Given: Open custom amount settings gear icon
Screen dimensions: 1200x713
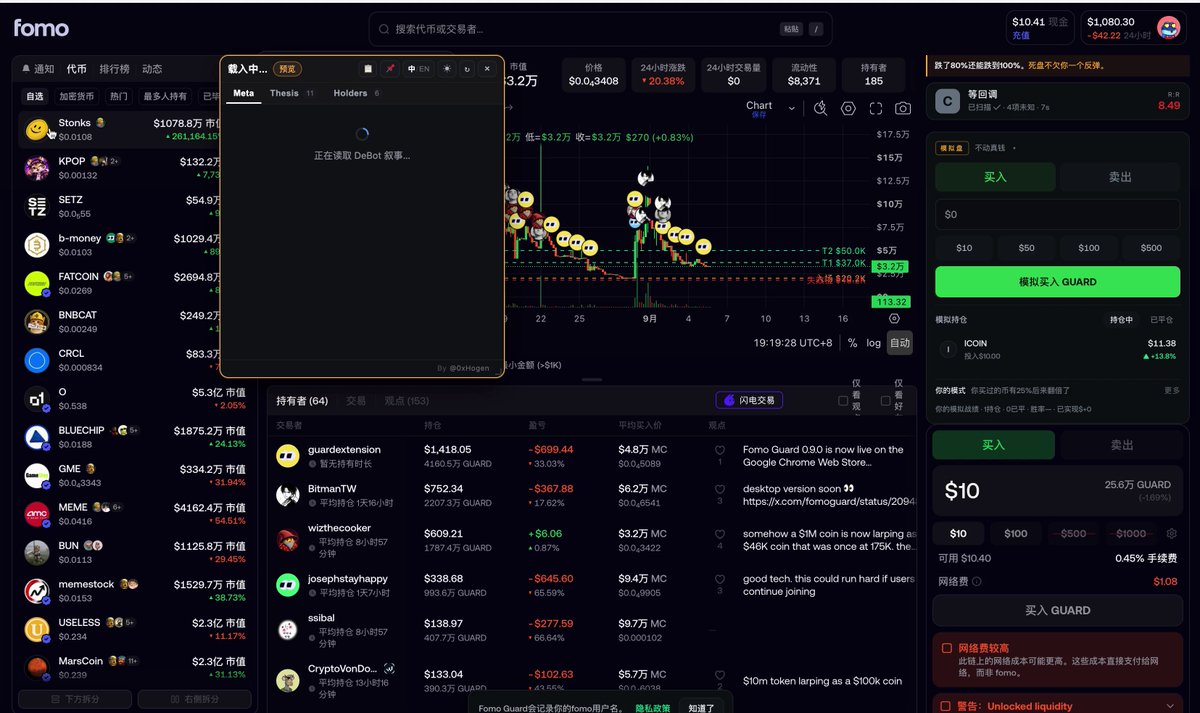Looking at the screenshot, I should 1172,533.
